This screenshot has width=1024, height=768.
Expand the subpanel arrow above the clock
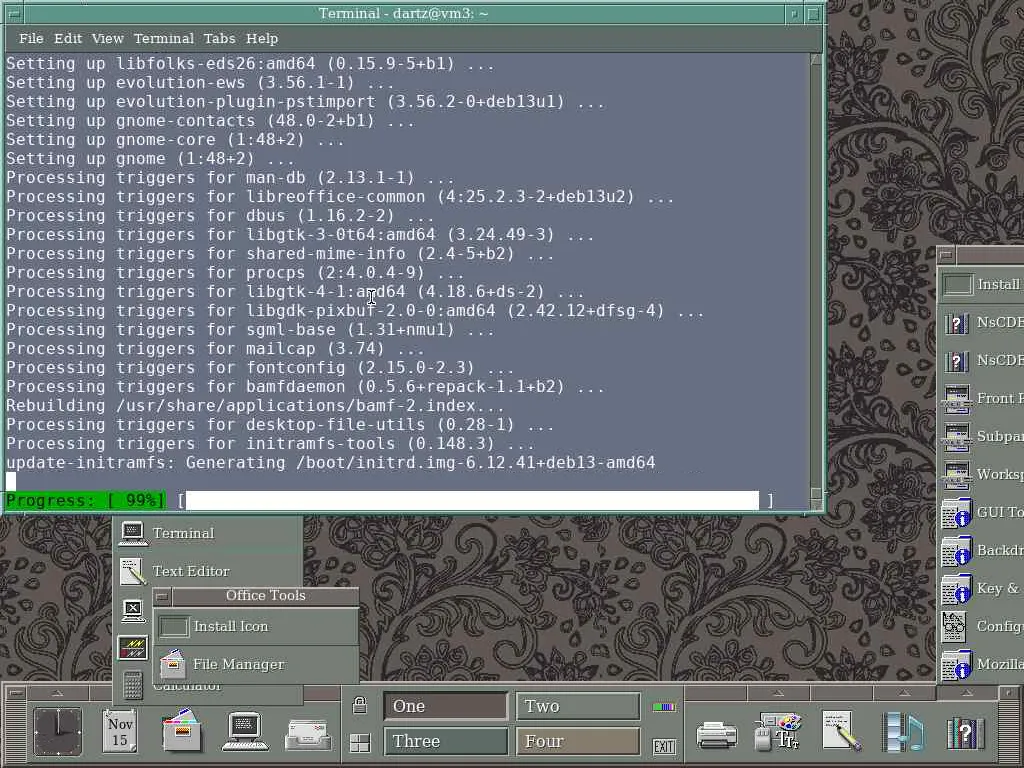coord(57,693)
